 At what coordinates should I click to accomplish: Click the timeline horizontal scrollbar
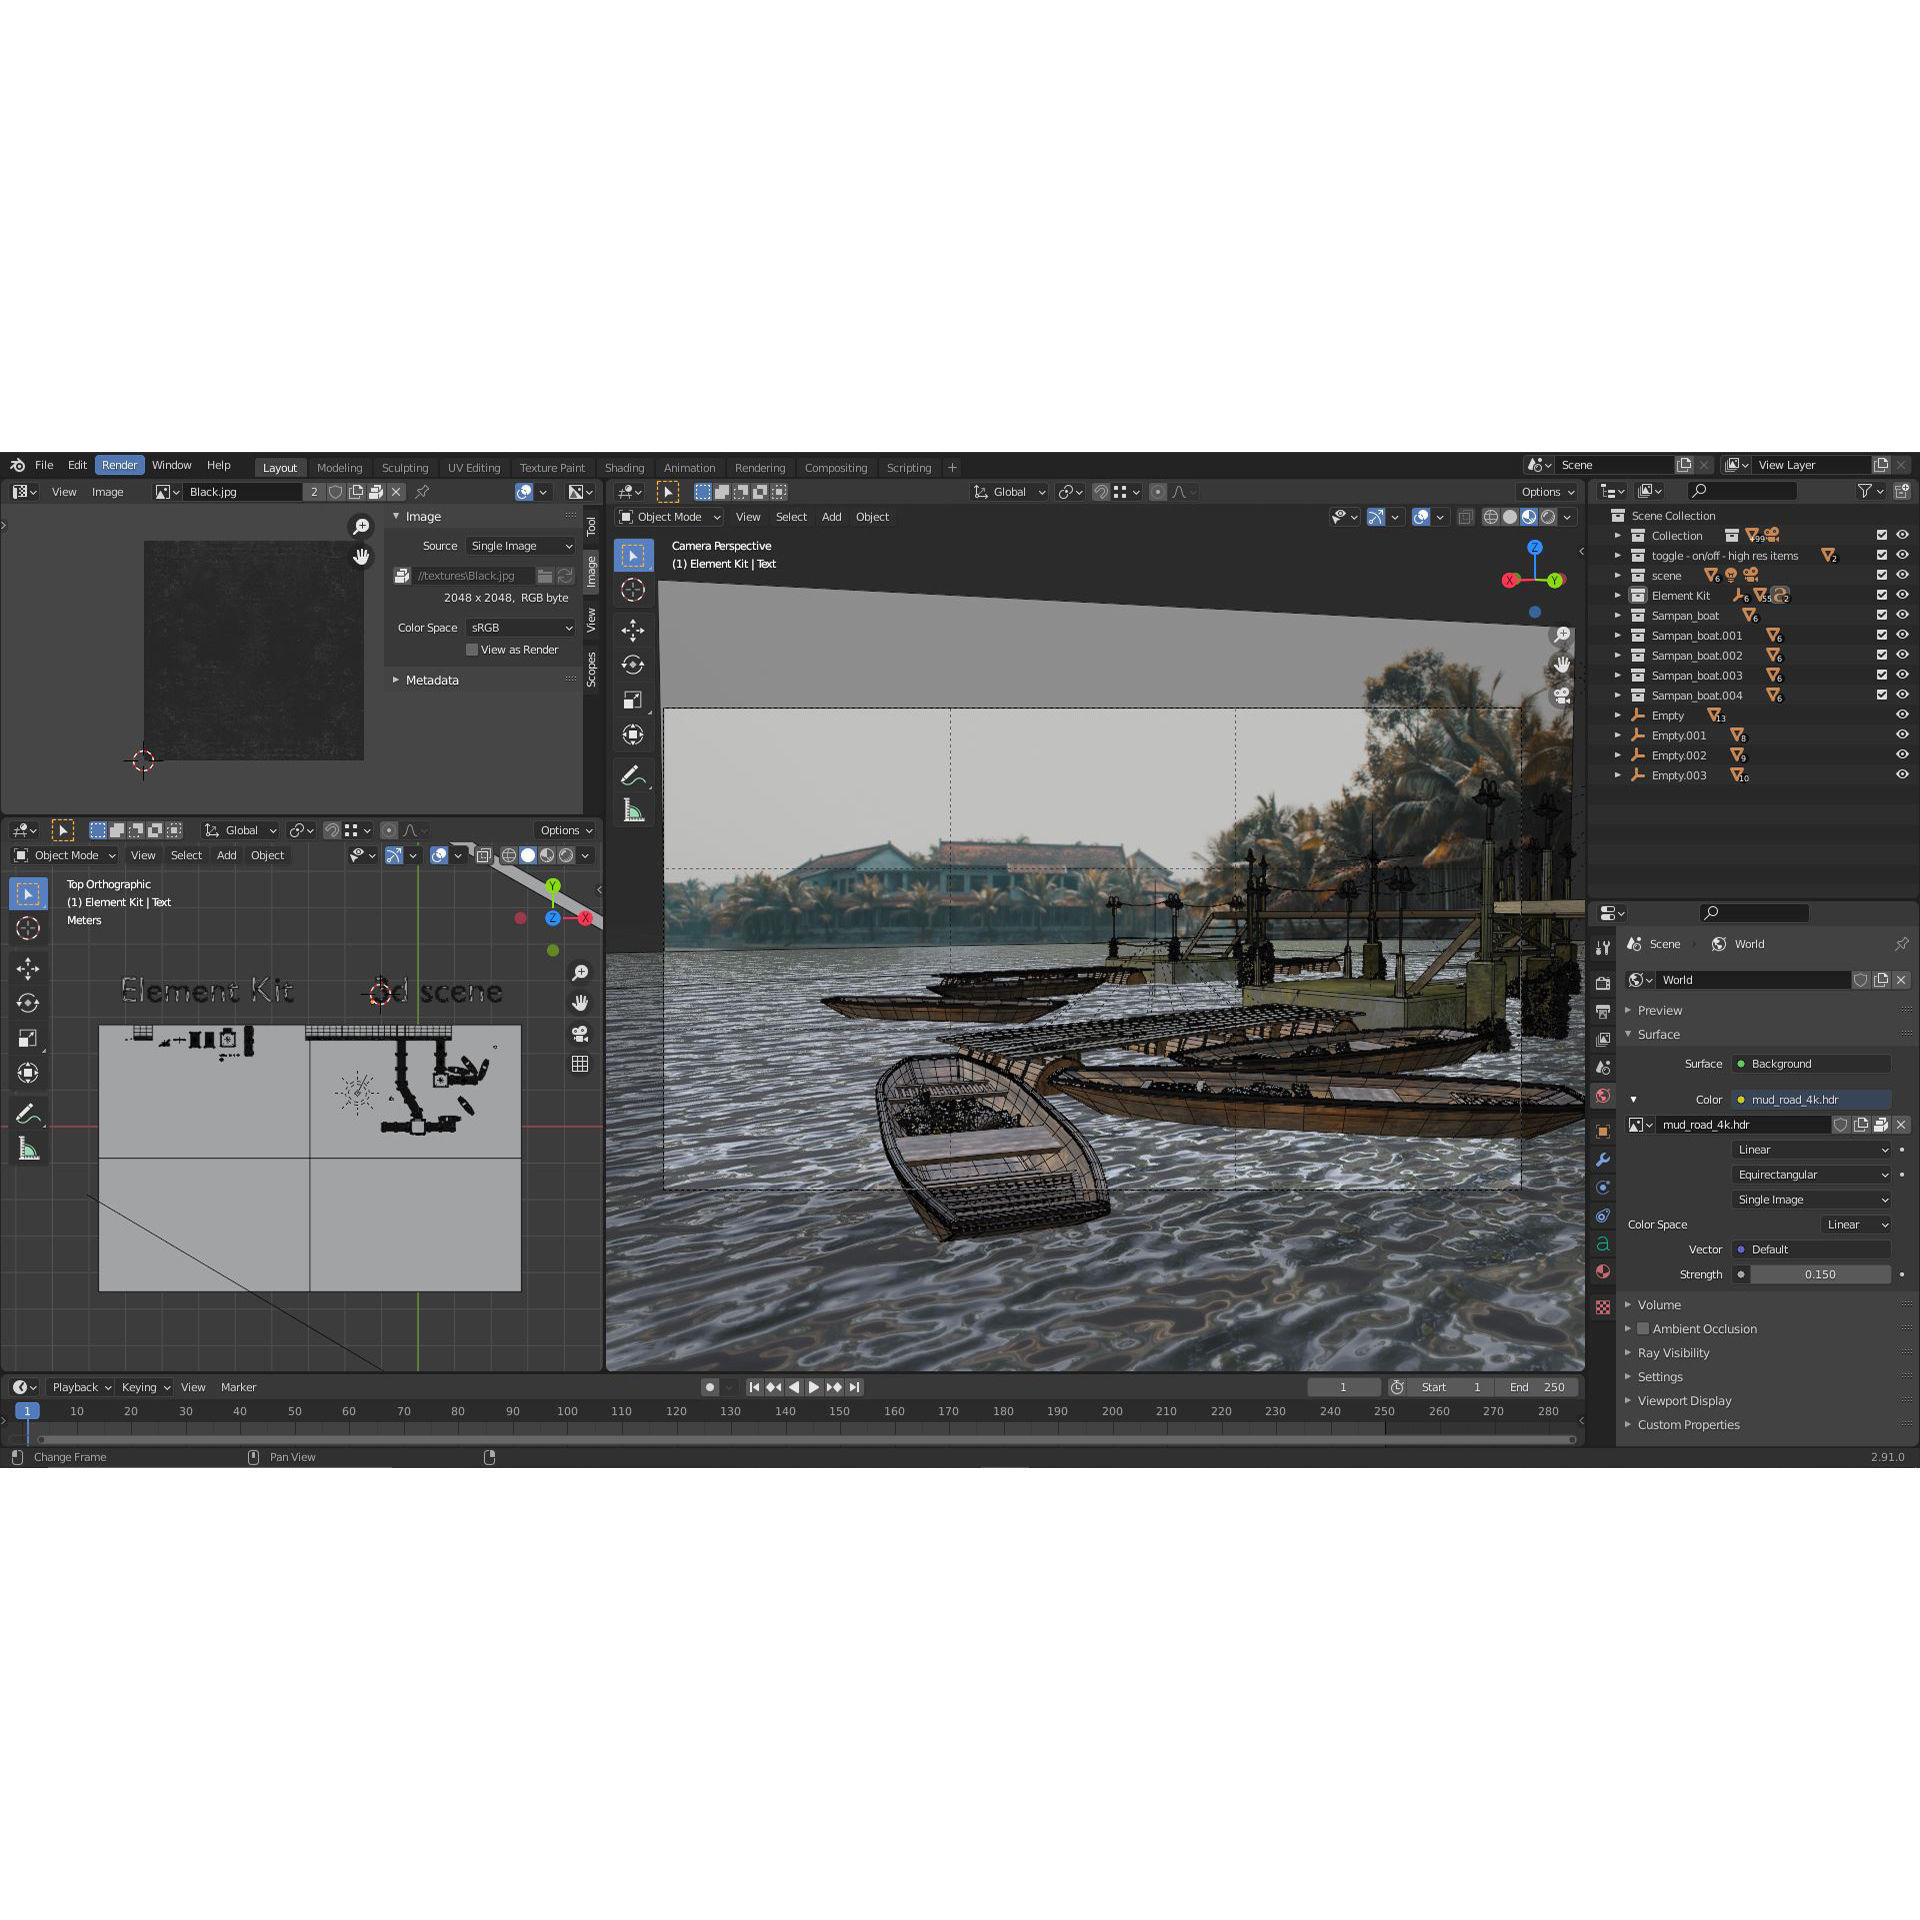point(805,1440)
